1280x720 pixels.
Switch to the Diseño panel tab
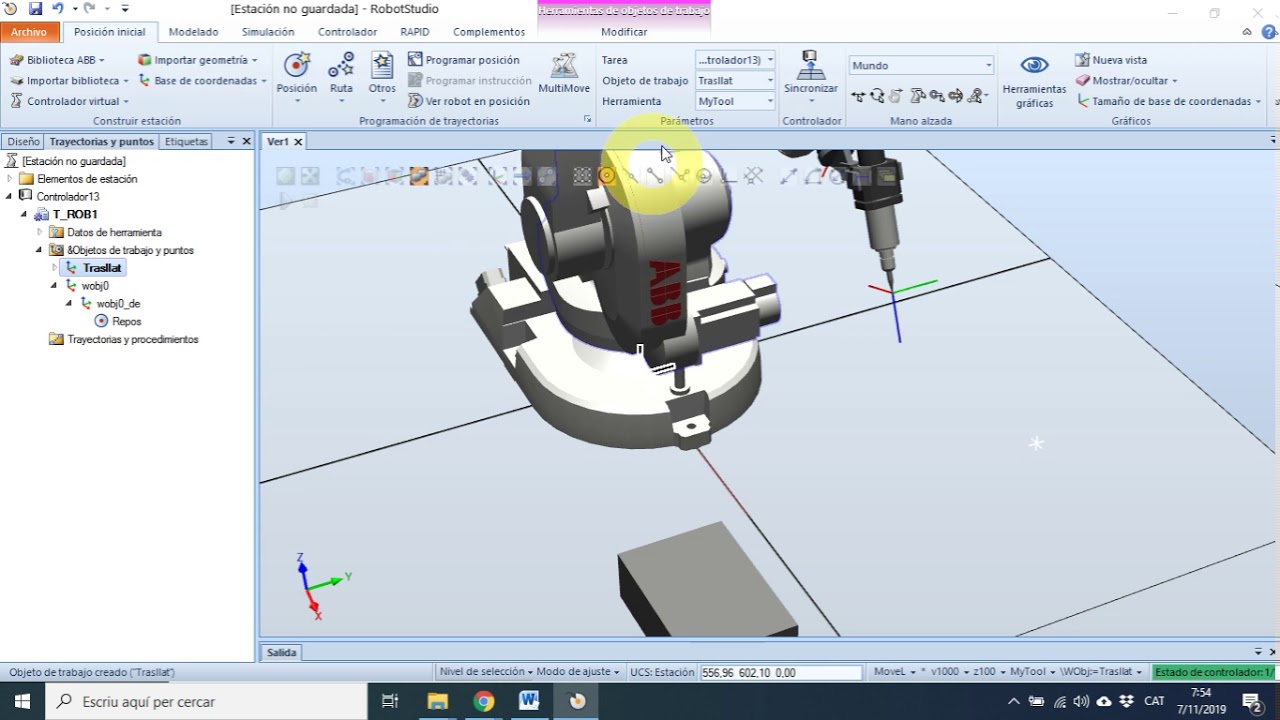23,142
